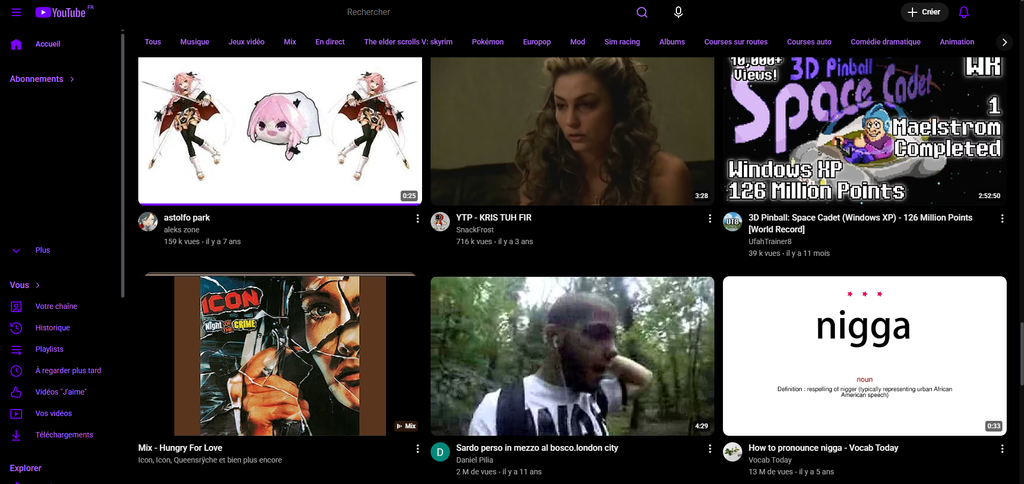Click the search magnifier icon
Viewport: 1024px width, 484px height.
642,12
